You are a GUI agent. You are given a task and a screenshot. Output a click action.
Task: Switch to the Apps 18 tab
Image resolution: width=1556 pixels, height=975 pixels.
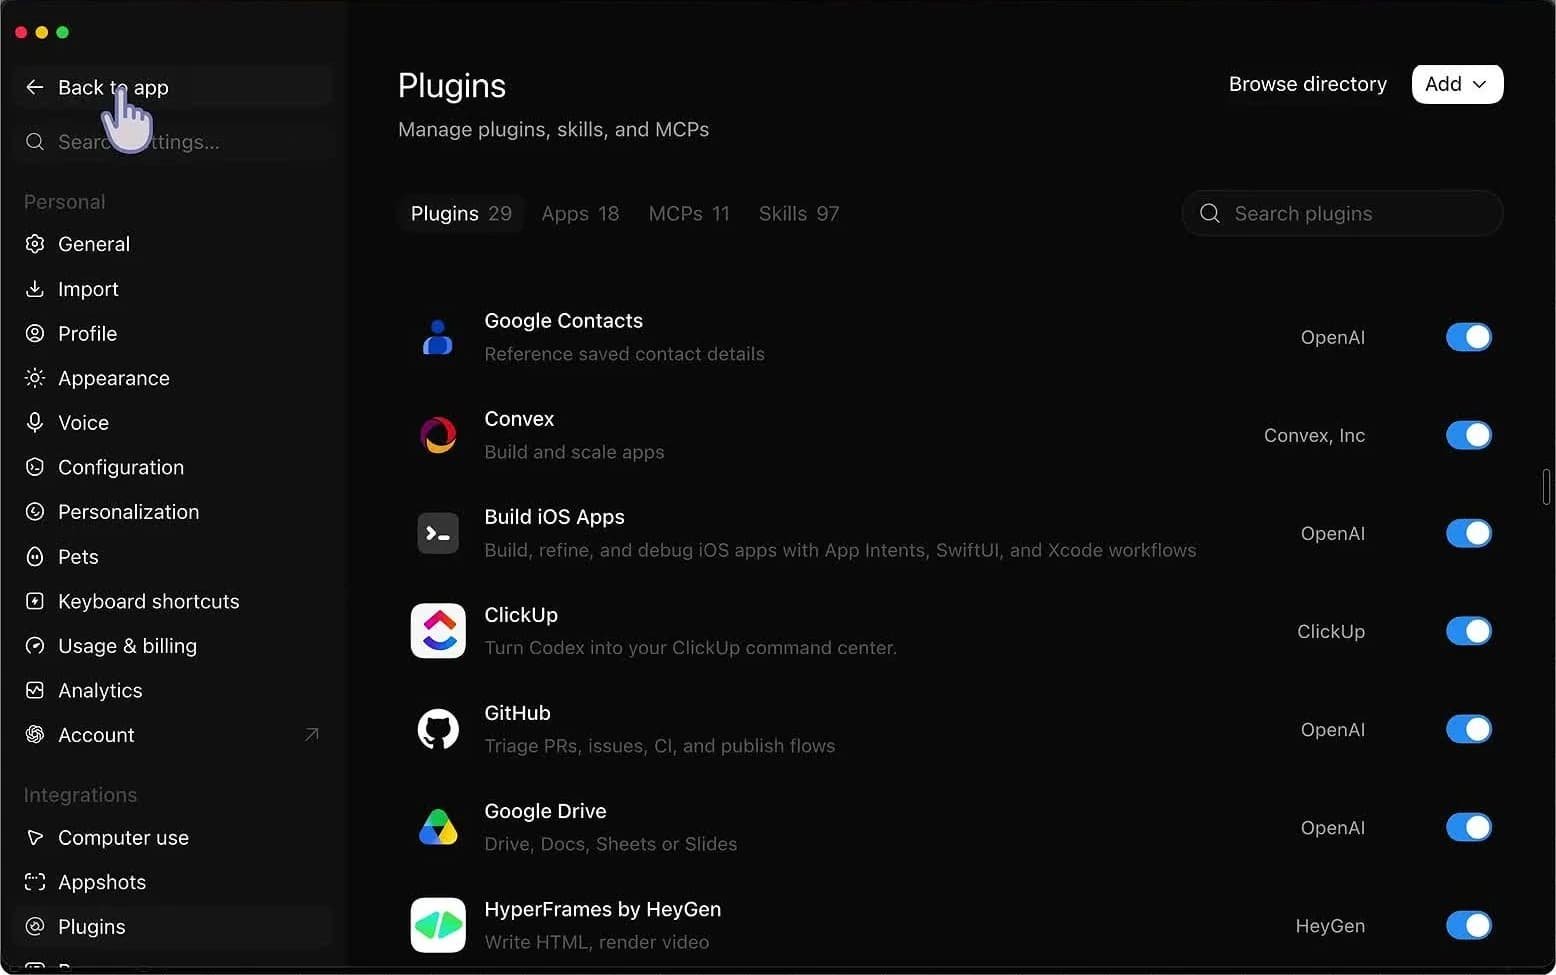click(580, 213)
